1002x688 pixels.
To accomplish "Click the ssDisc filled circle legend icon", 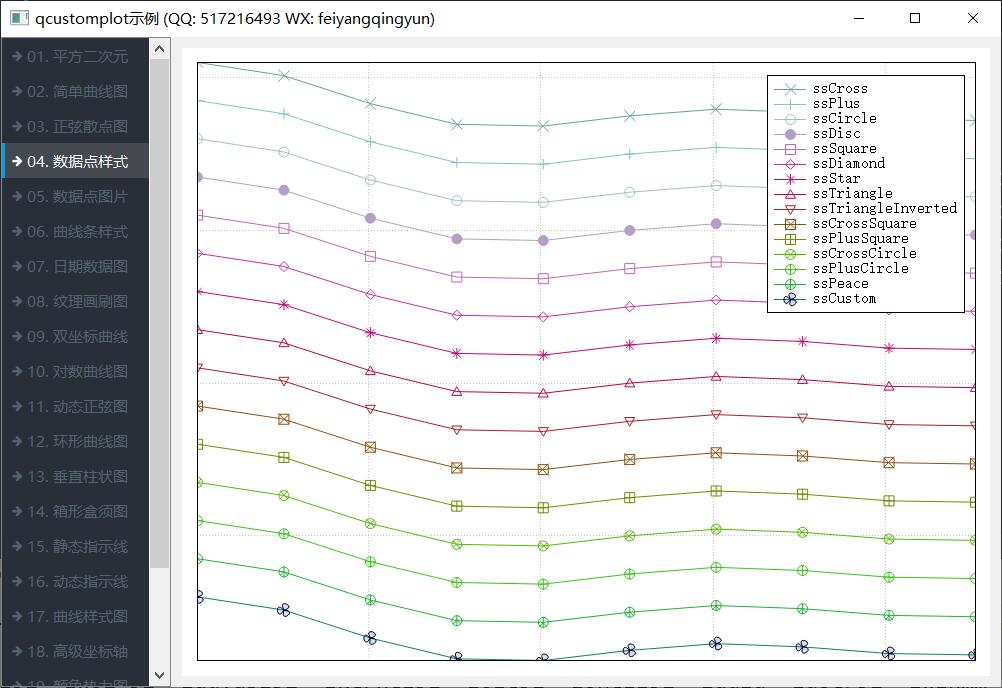I will click(790, 134).
